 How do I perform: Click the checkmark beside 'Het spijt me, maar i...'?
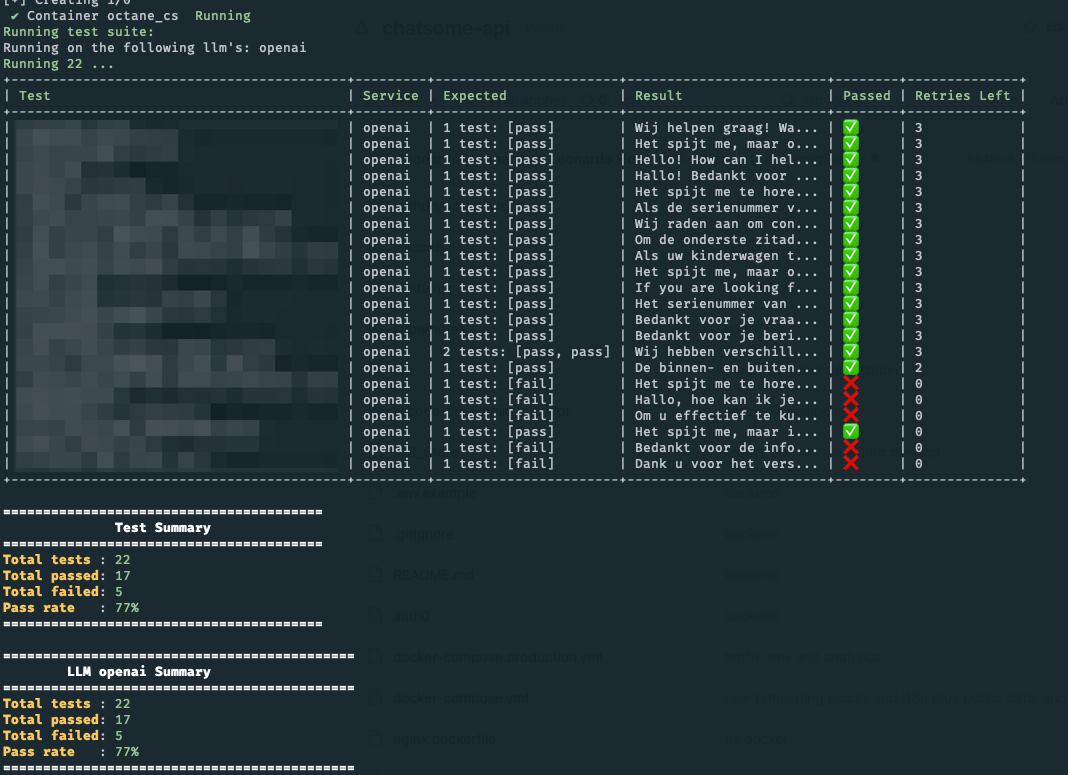pyautogui.click(x=851, y=431)
